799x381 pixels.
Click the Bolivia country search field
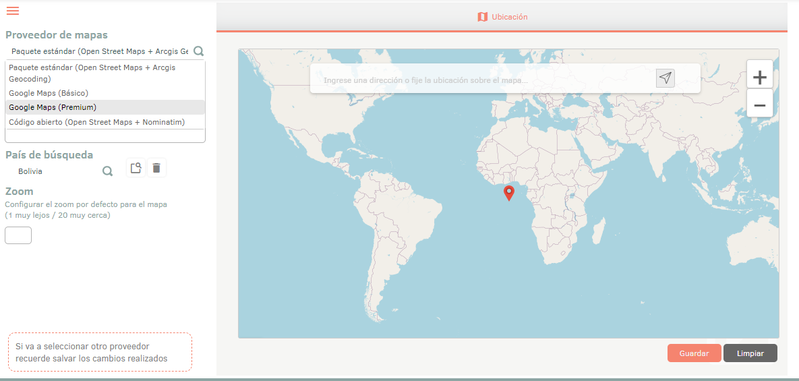pyautogui.click(x=56, y=171)
